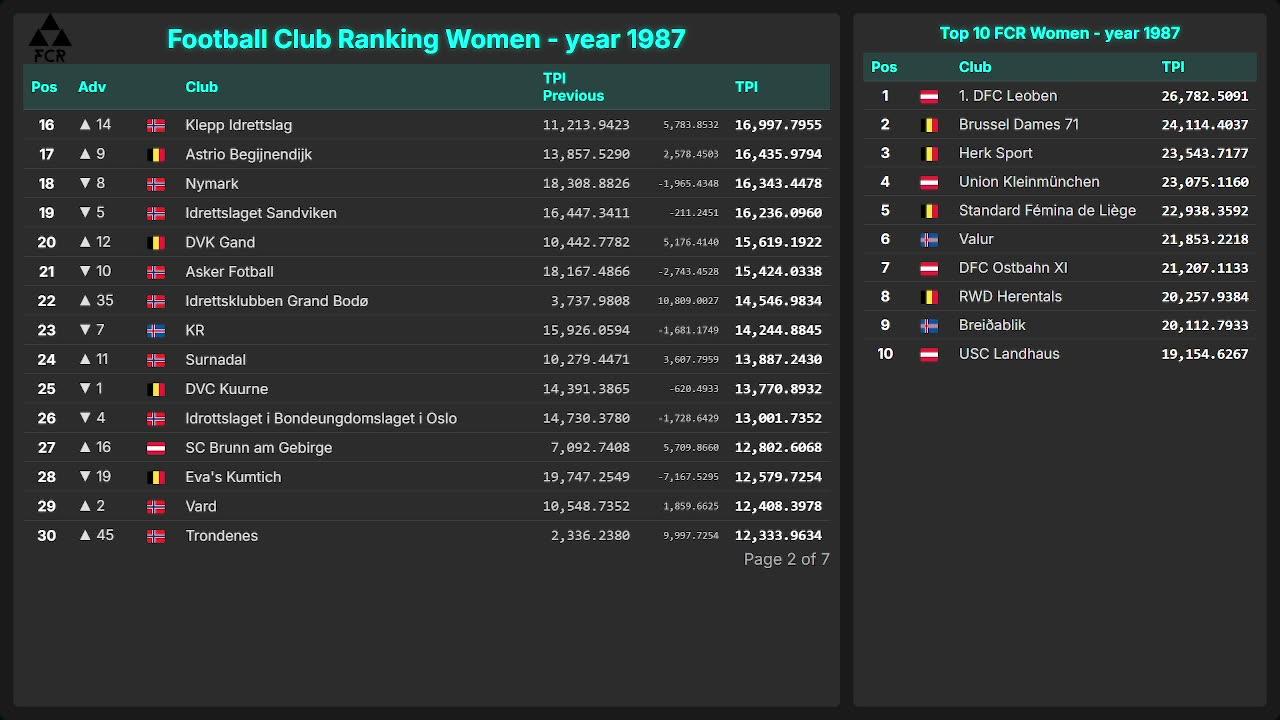The height and width of the screenshot is (720, 1280).
Task: Click up arrow 45 for Trondenes
Action: point(96,535)
